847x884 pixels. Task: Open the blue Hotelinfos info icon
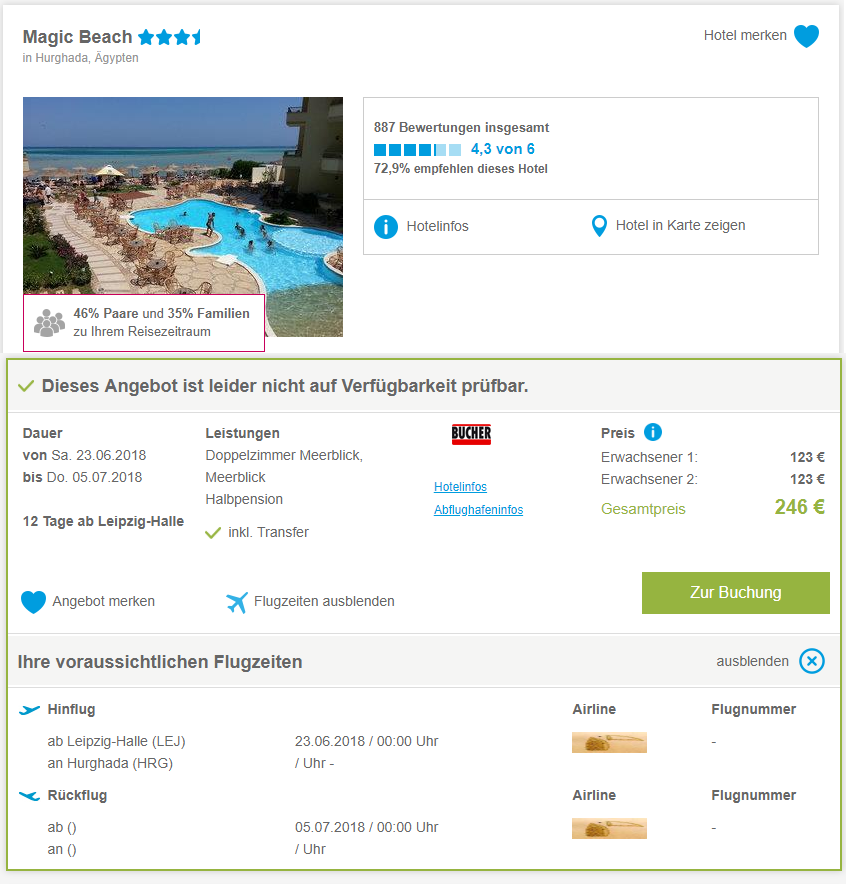tap(386, 227)
